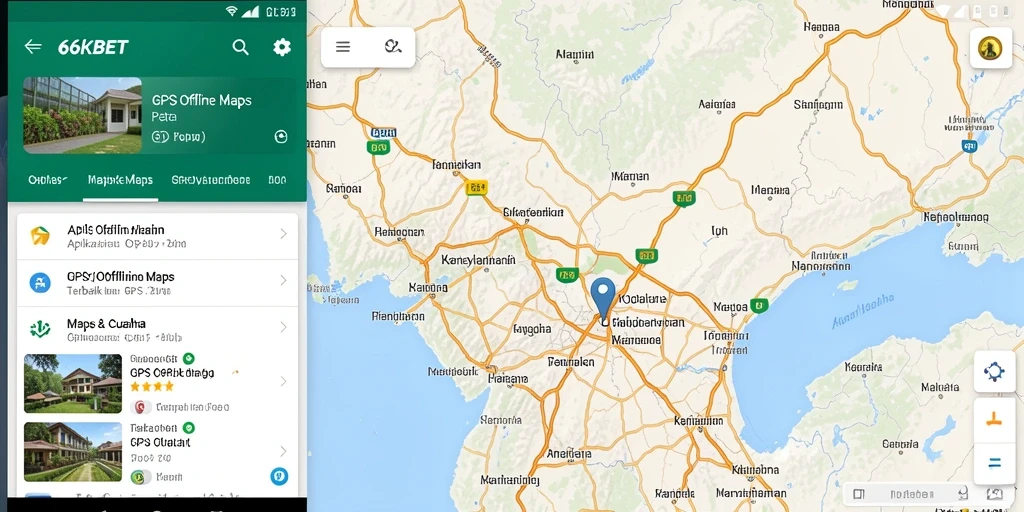Center map with the location target button
1024x512 pixels.
[994, 372]
